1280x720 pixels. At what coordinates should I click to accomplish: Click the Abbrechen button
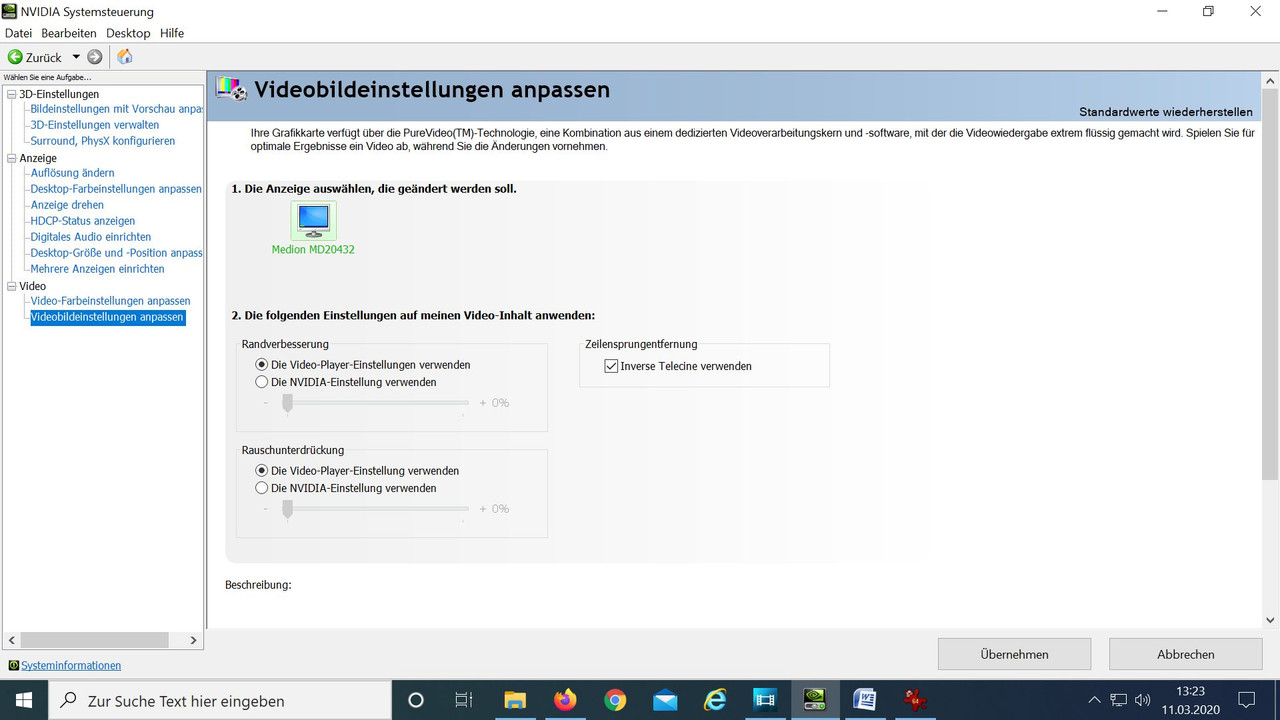tap(1186, 654)
